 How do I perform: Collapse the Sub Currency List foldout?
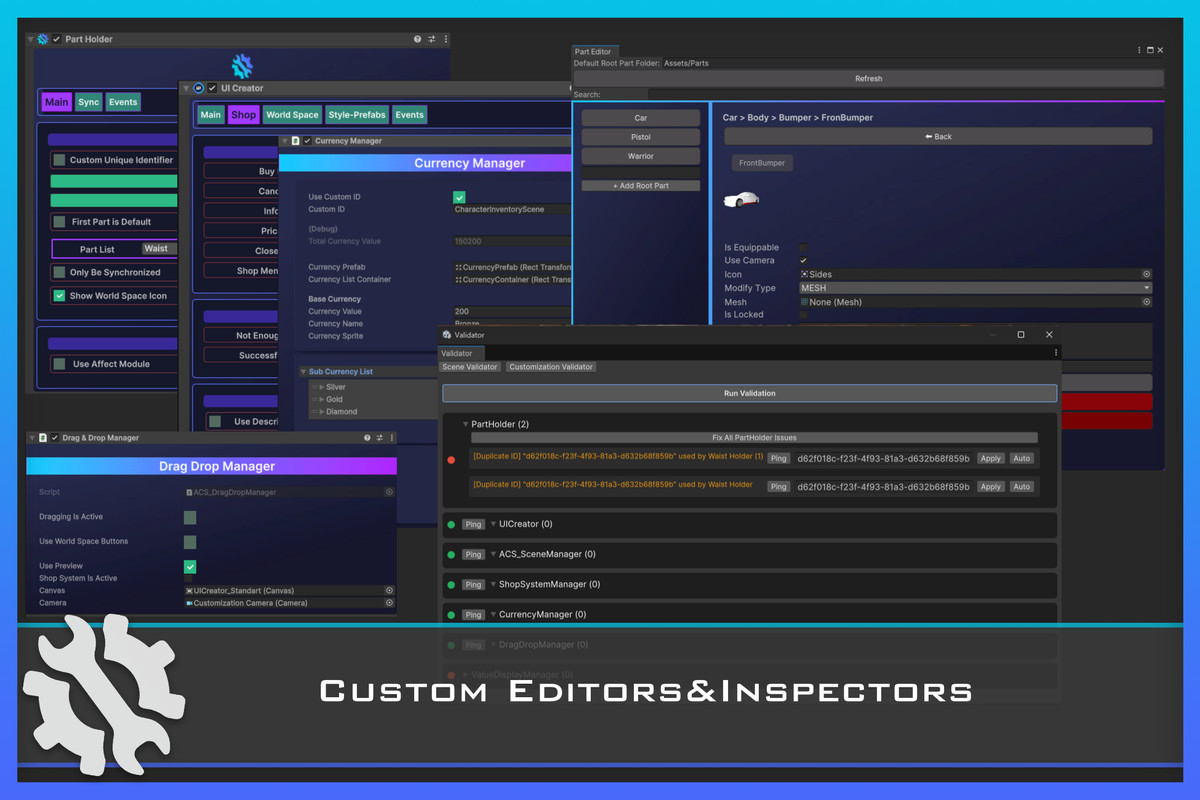(303, 372)
